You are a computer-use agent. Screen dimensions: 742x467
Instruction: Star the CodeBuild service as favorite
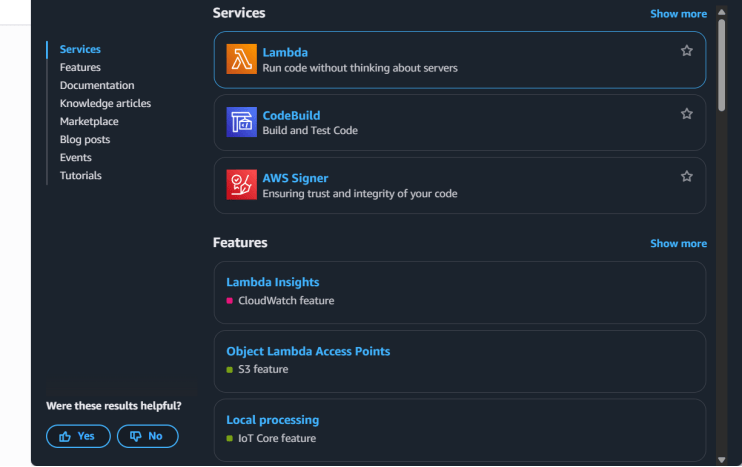(686, 114)
